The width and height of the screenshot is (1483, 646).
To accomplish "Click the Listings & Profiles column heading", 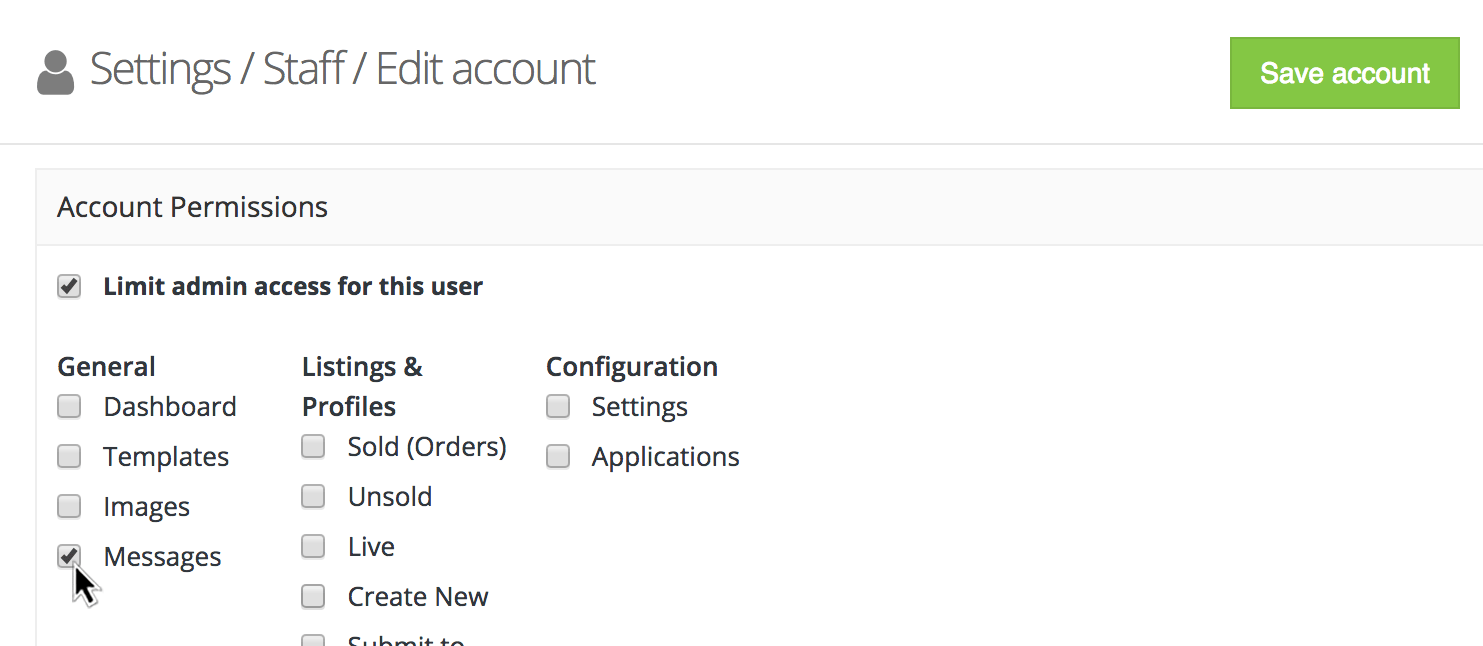I will [361, 386].
